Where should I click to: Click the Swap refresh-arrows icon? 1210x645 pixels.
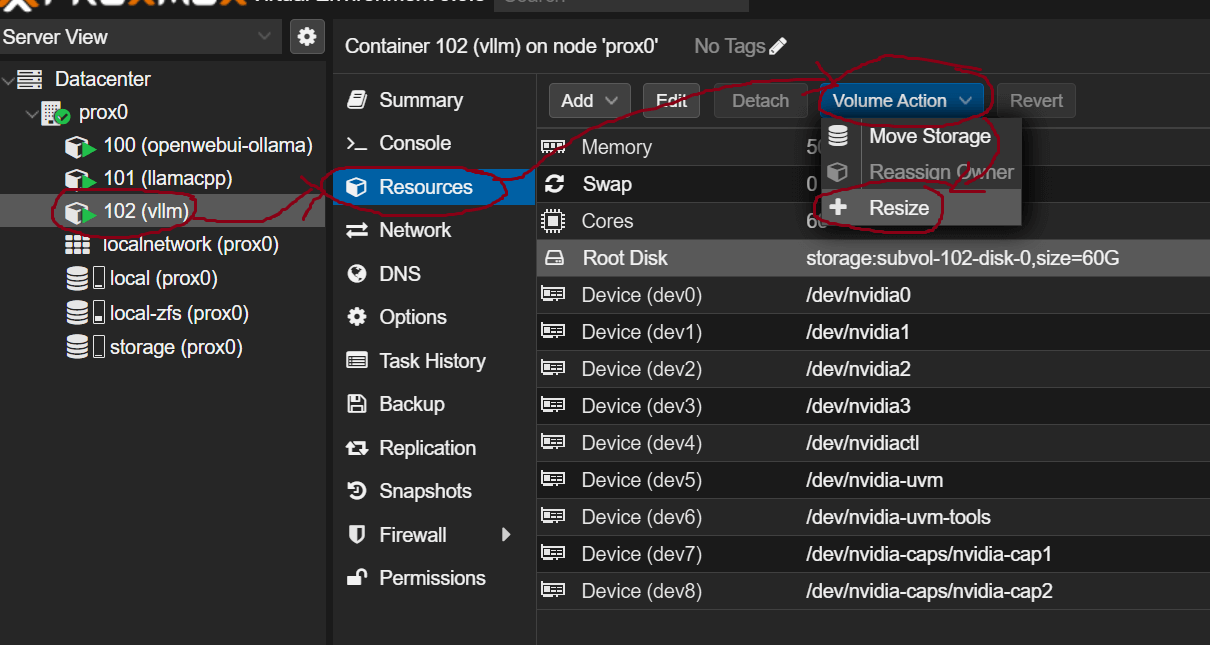point(553,184)
